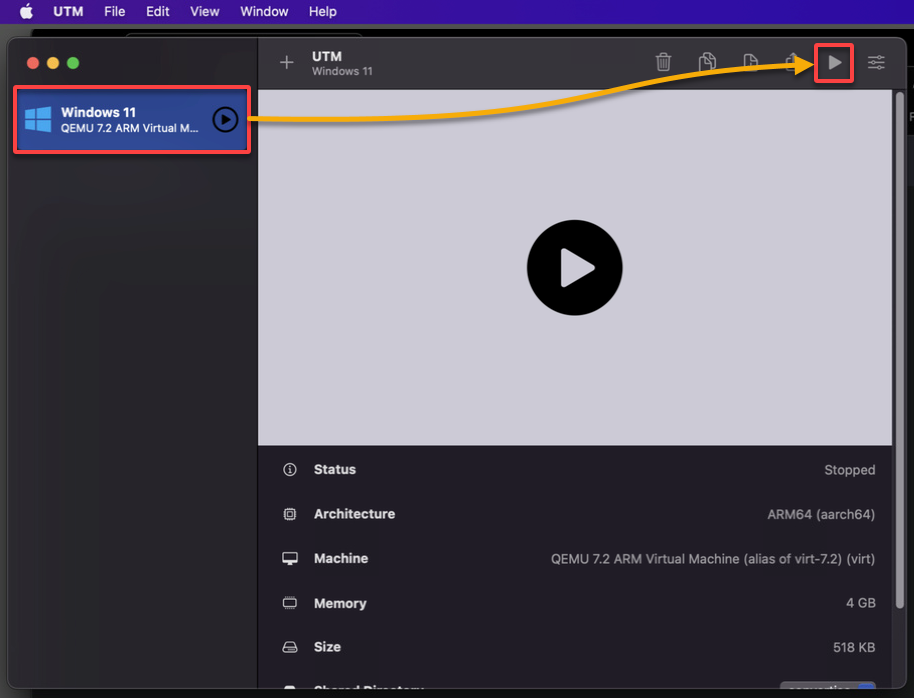This screenshot has height=698, width=914.
Task: Click the 'Windows 11' subtitle in the toolbar
Action: point(342,71)
